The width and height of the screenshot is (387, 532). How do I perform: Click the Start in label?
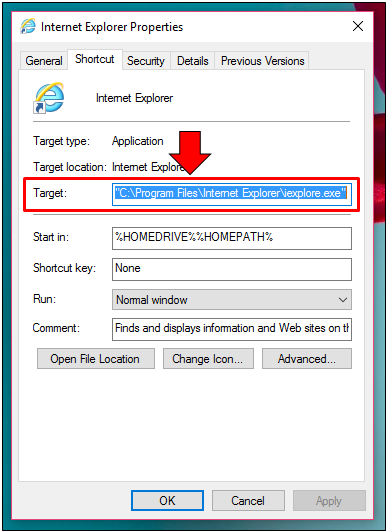click(51, 236)
